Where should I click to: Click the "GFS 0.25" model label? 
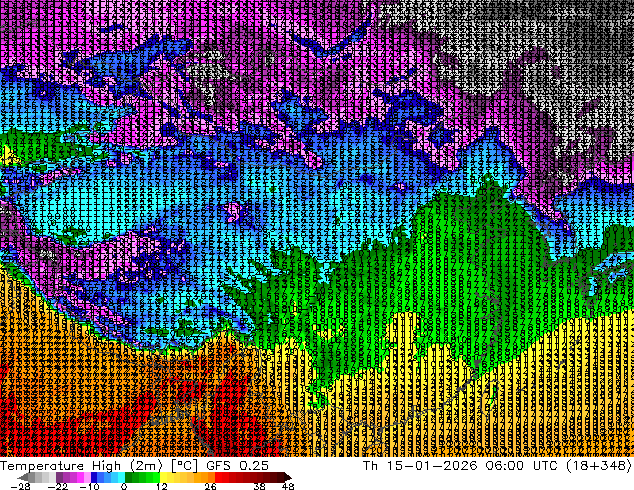click(231, 465)
